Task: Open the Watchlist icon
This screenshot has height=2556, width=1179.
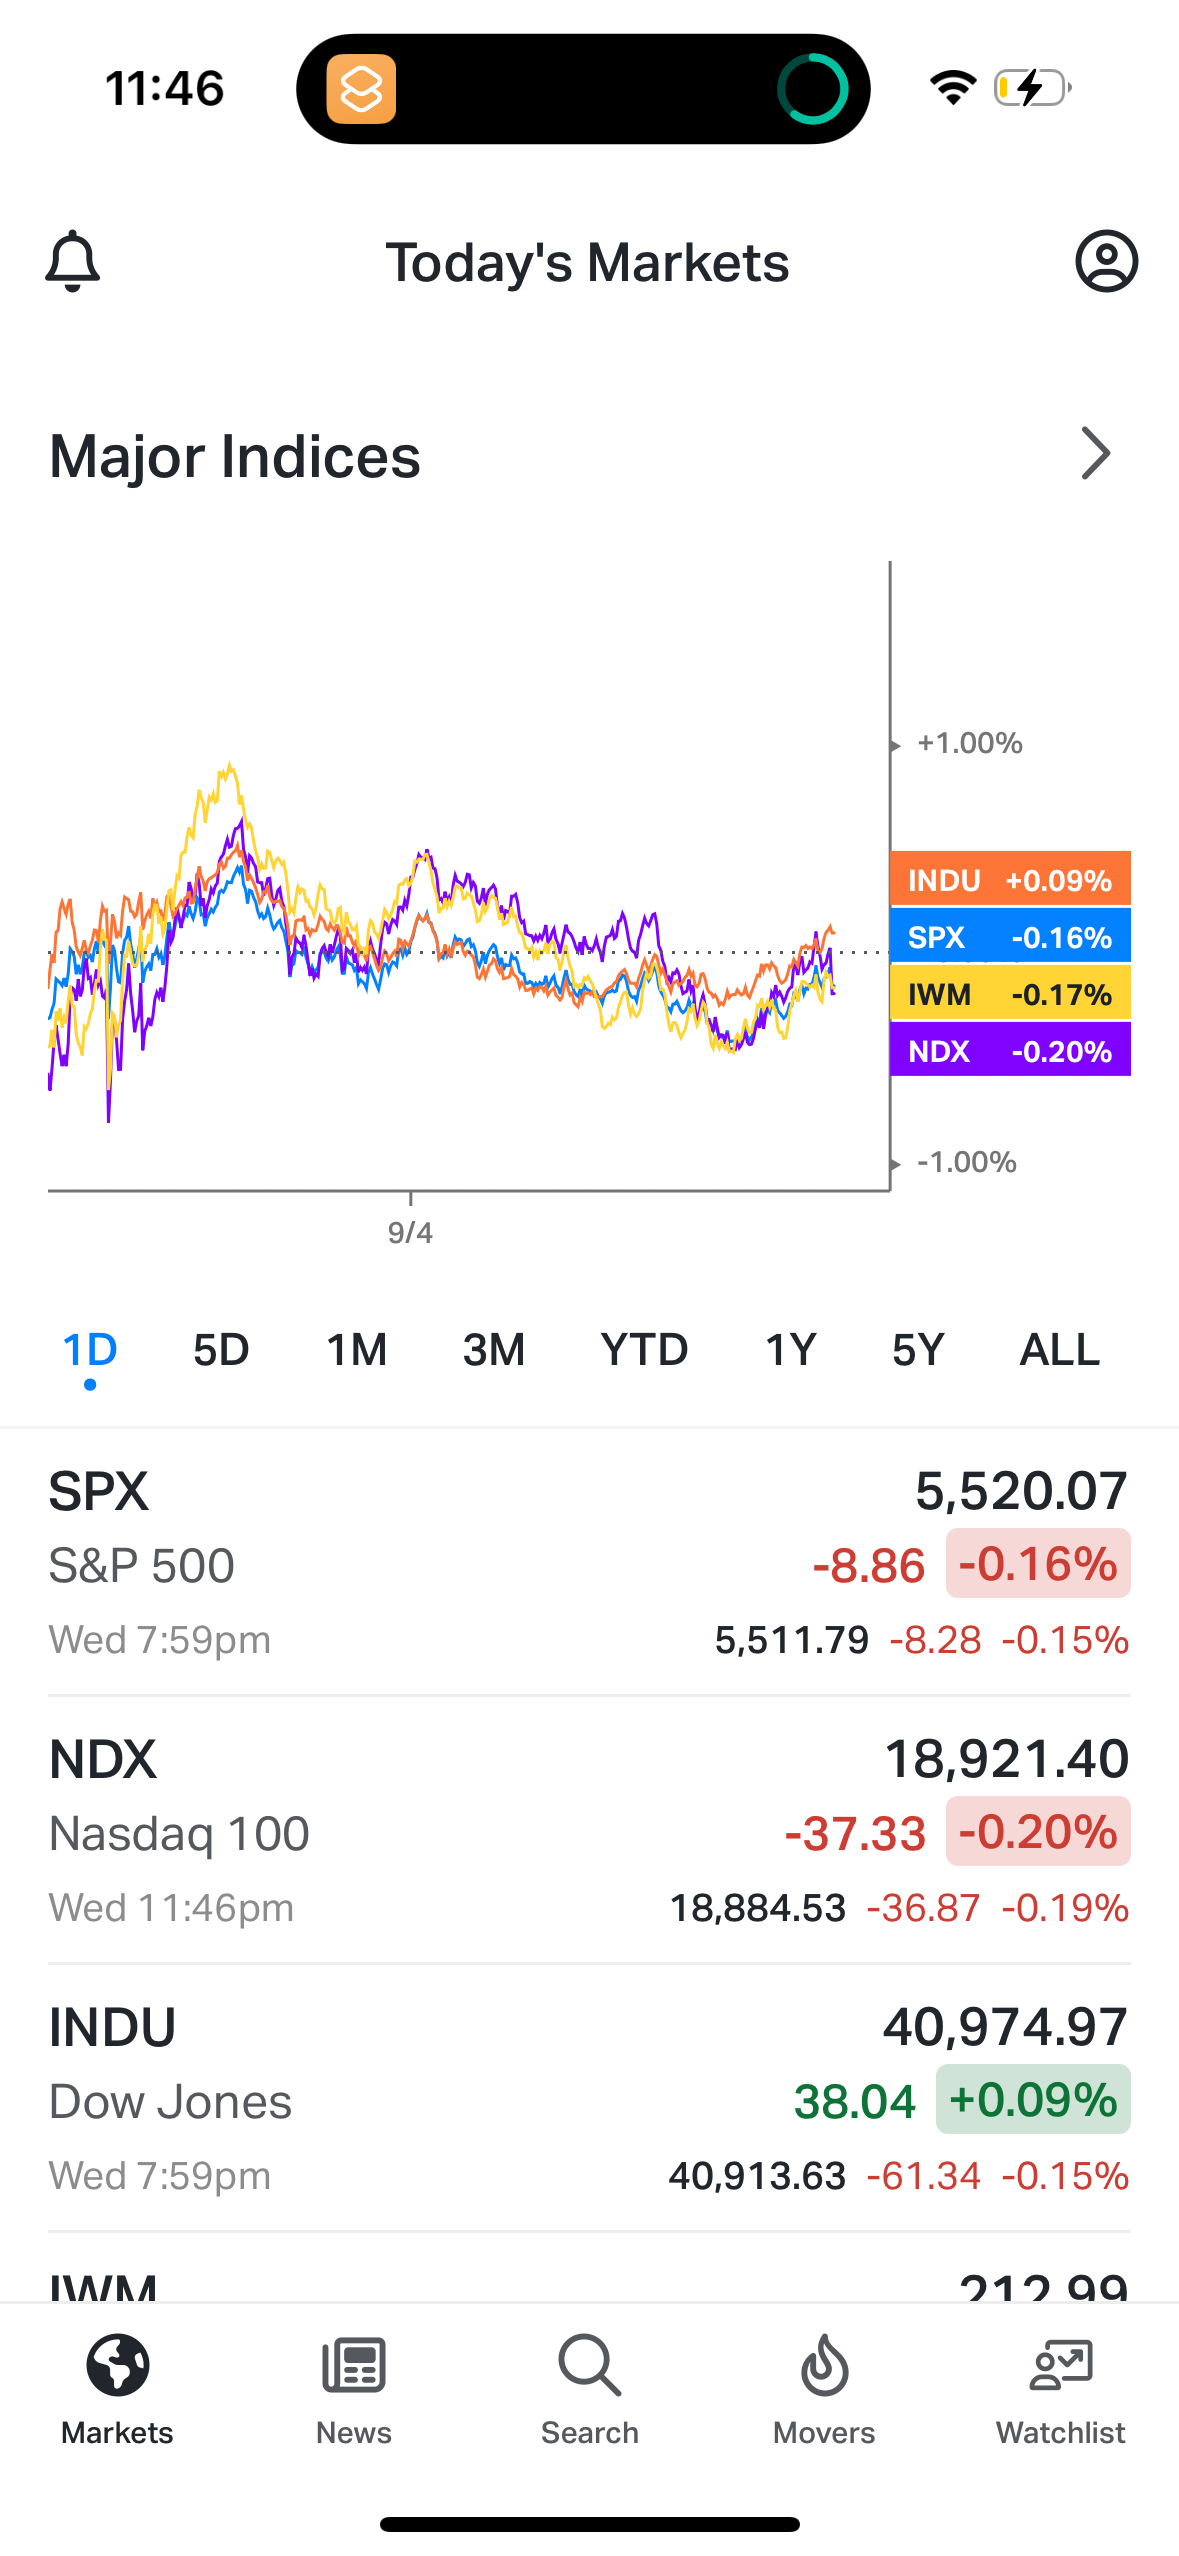Action: pyautogui.click(x=1060, y=2366)
